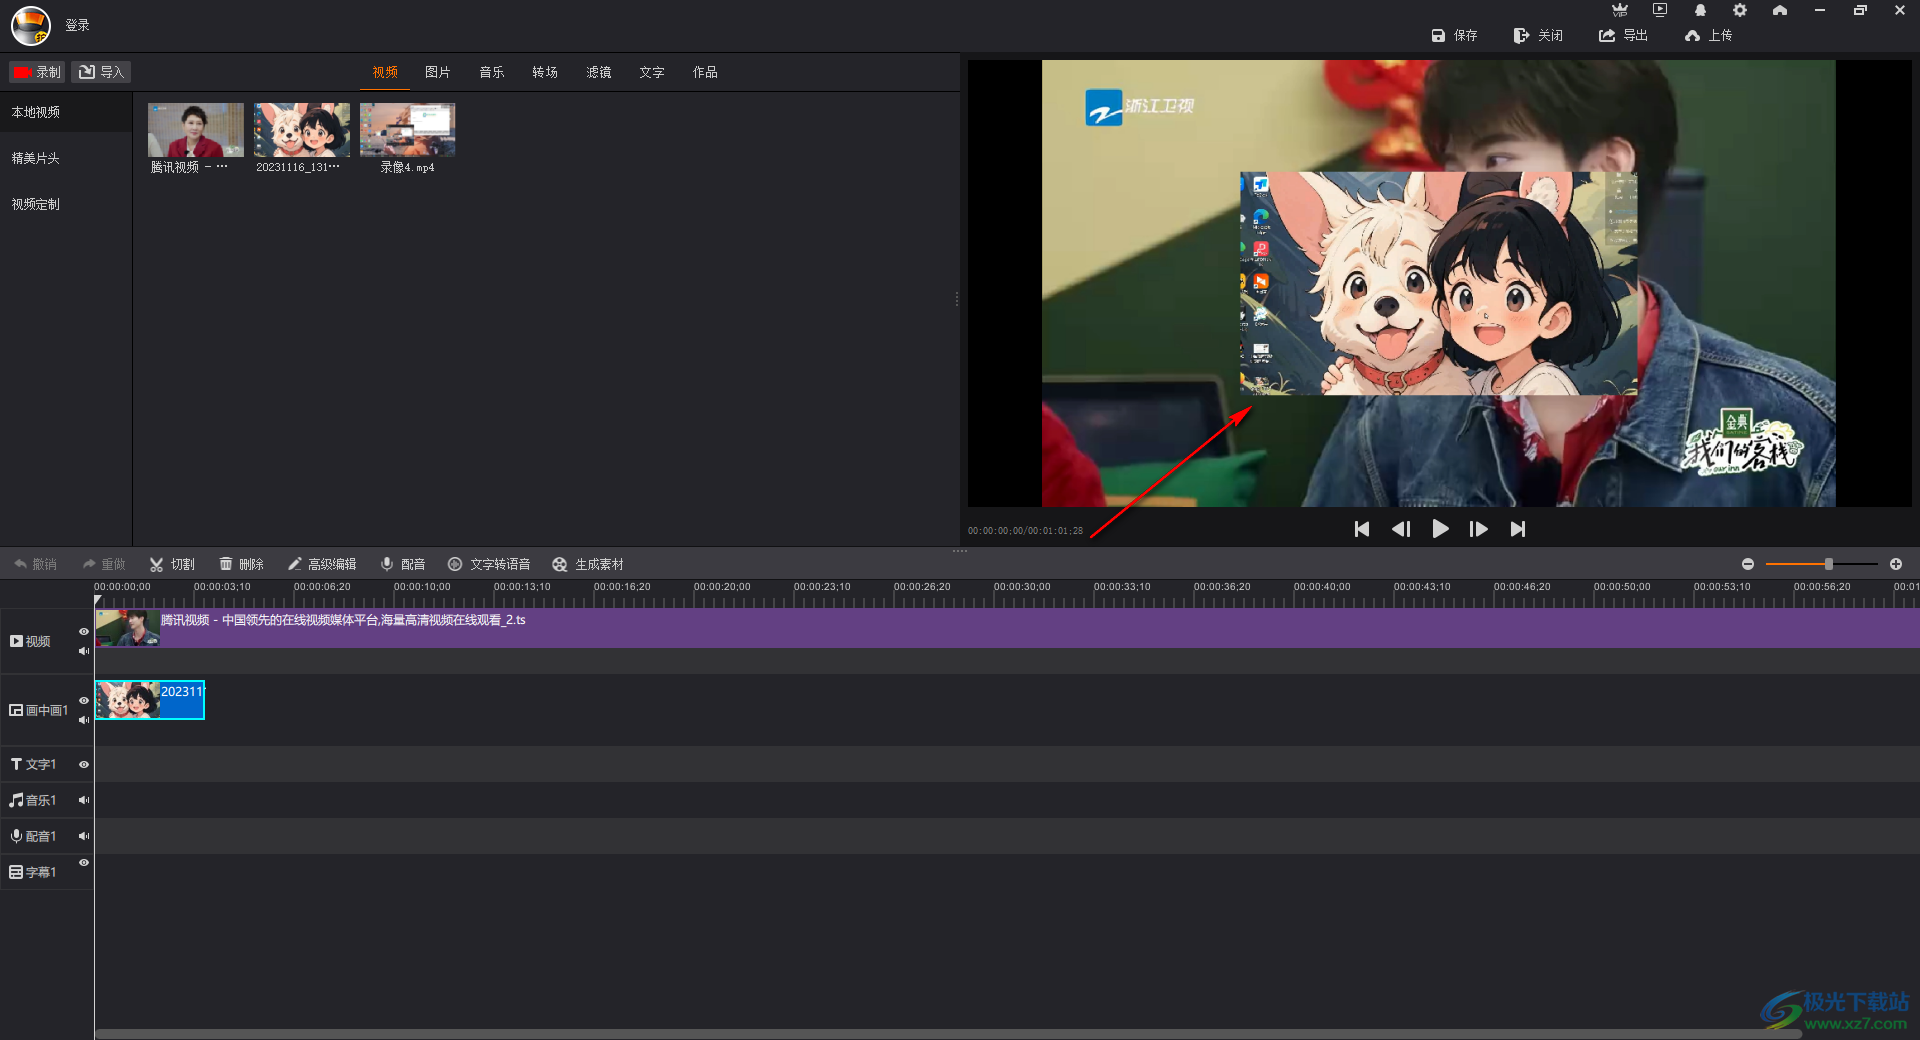The width and height of the screenshot is (1920, 1040).
Task: Select the 20231116_131 video thumbnail
Action: pos(301,130)
